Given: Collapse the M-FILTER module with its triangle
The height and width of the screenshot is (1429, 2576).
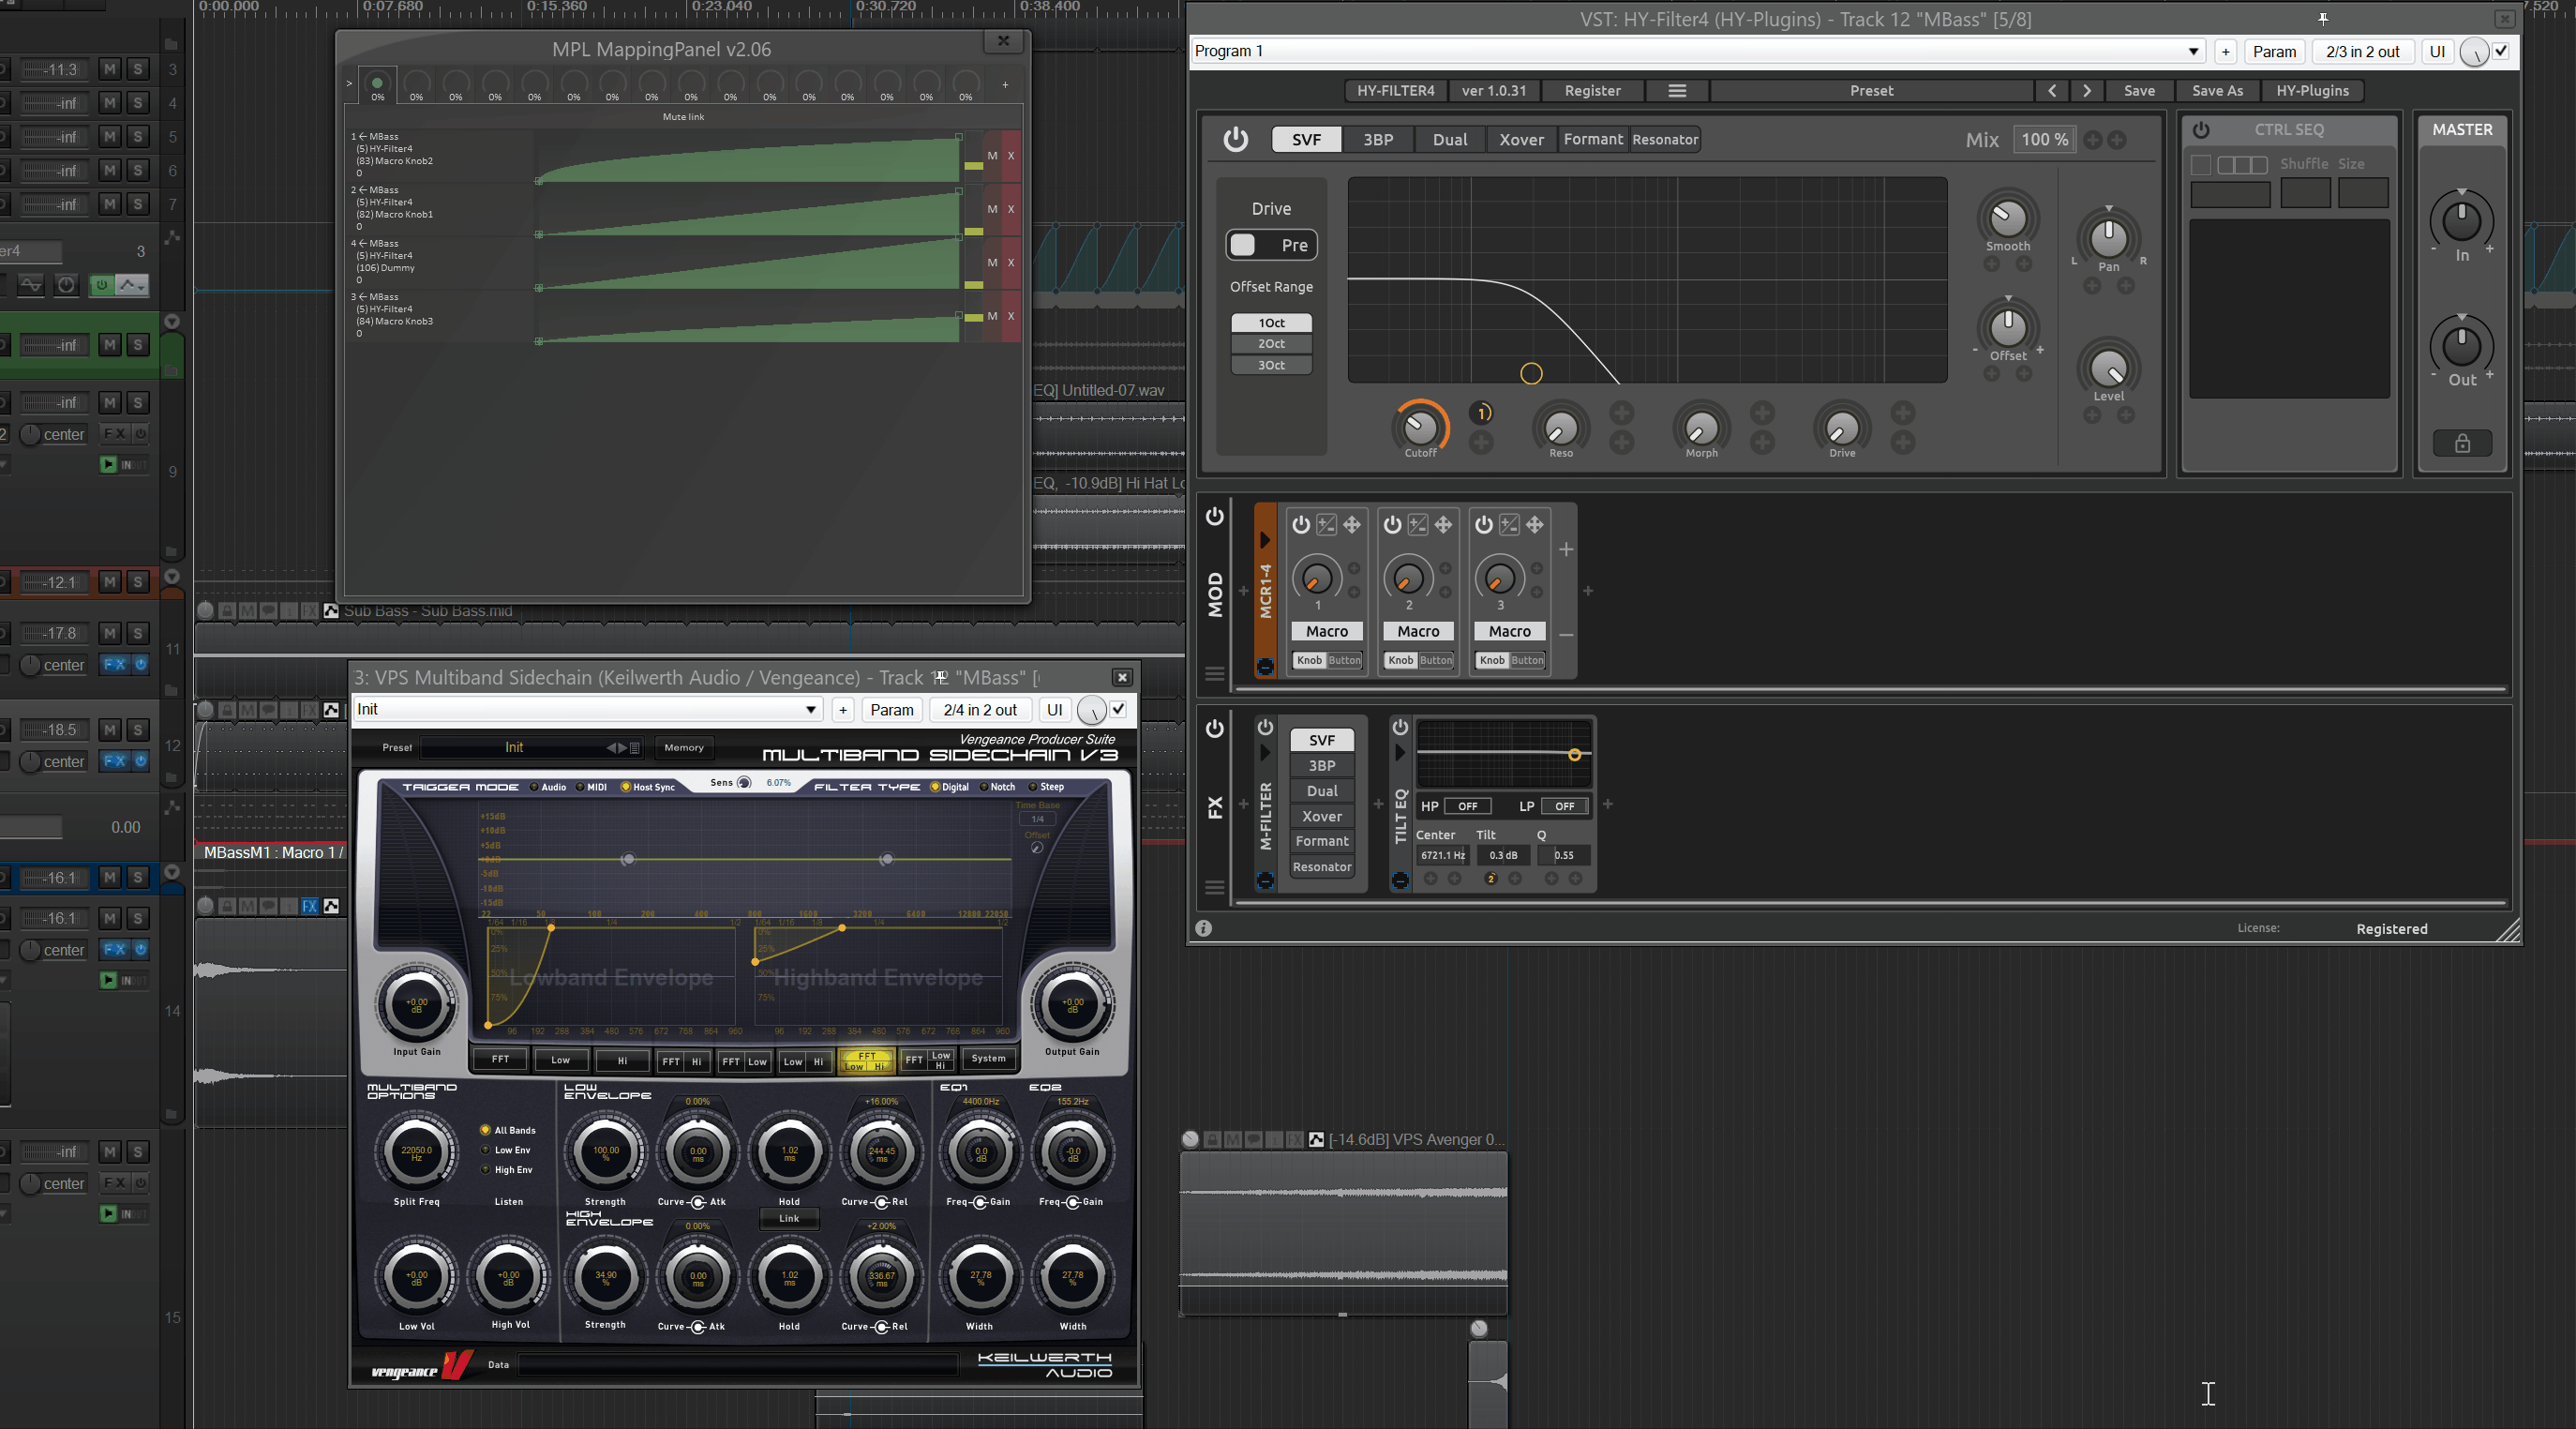Looking at the screenshot, I should [1265, 752].
